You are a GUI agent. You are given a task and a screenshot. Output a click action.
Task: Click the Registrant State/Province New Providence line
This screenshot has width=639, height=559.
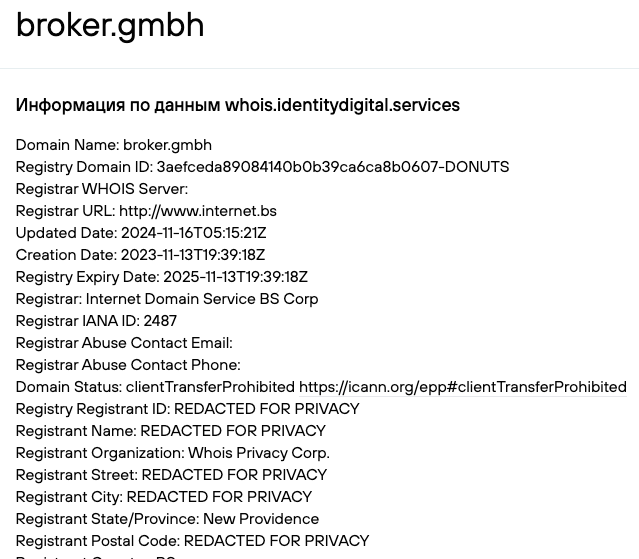167,519
